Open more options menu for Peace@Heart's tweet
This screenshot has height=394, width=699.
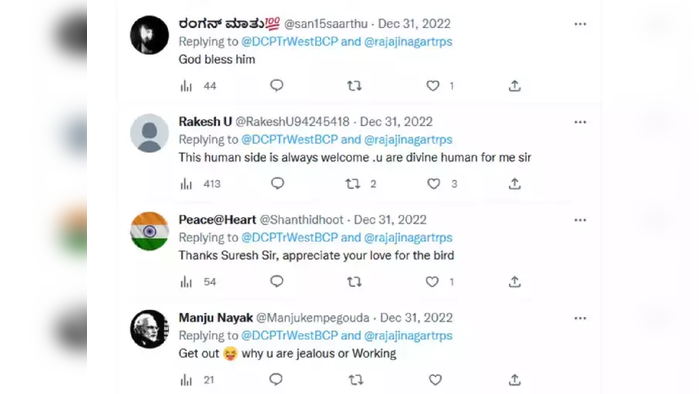pyautogui.click(x=580, y=220)
